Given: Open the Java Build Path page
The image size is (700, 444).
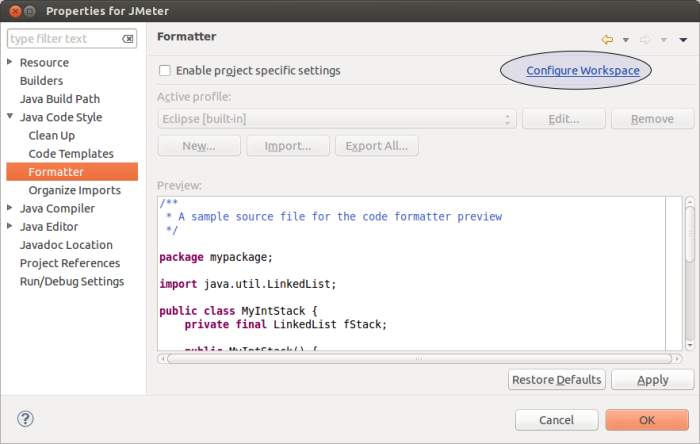Looking at the screenshot, I should [x=60, y=99].
